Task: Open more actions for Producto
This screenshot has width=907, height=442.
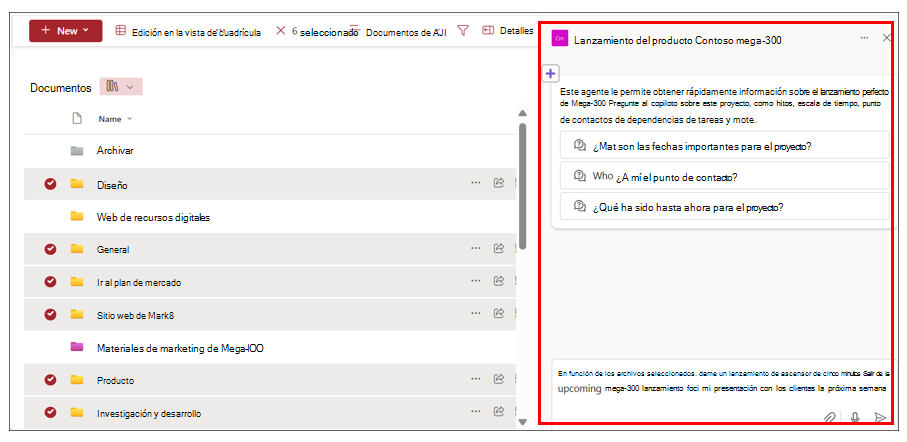Action: 475,380
